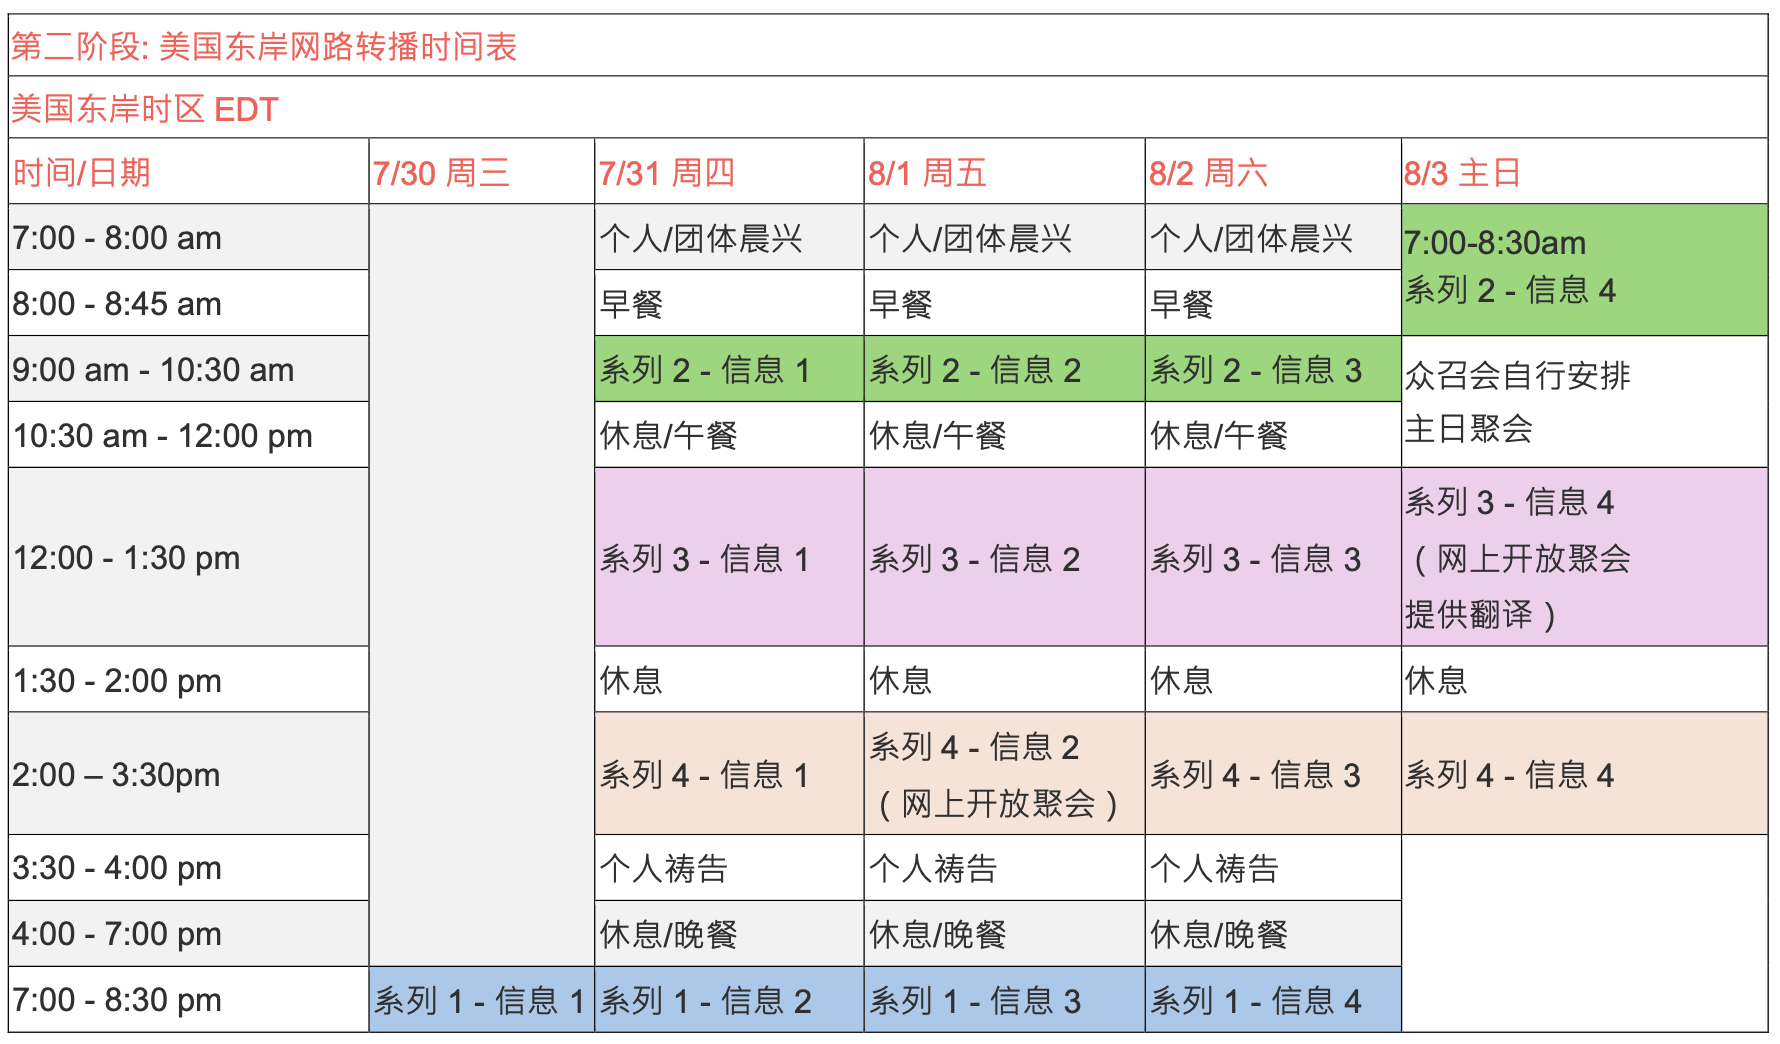The image size is (1780, 1044).
Task: Click the purple '系列 3 - 信息 2' cell
Action: pyautogui.click(x=1004, y=557)
